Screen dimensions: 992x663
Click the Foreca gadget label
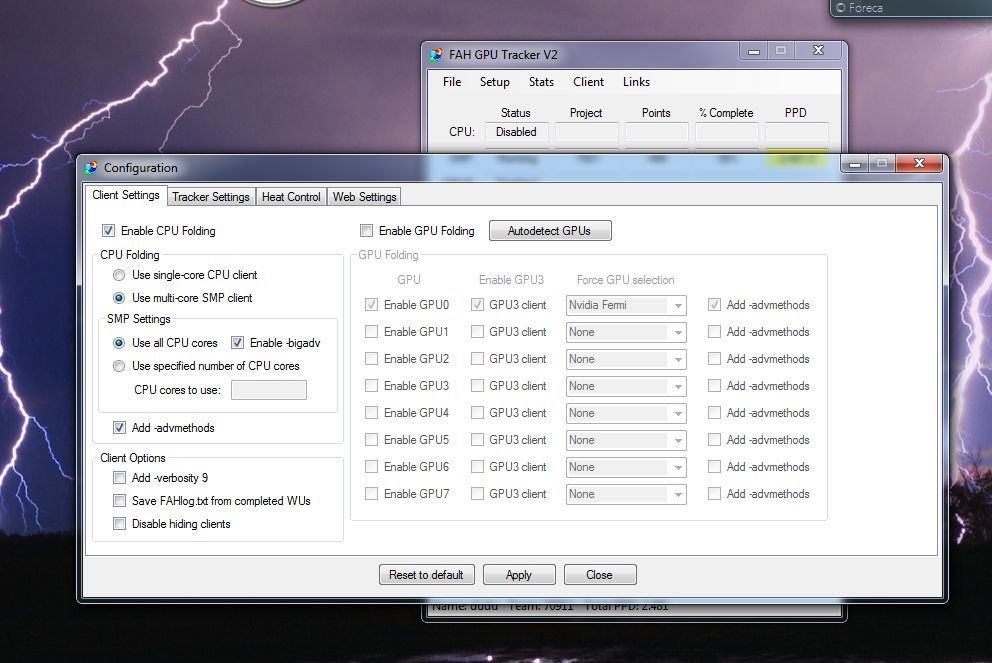point(859,8)
